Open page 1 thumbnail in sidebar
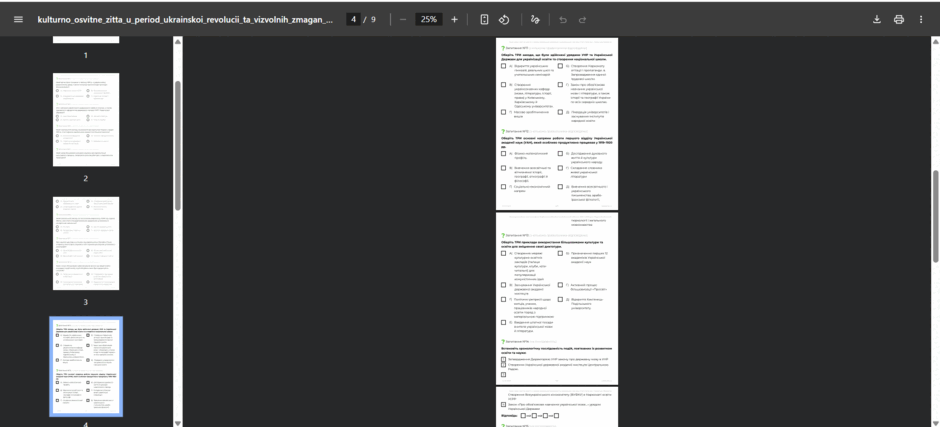The image size is (940, 427). coord(86,40)
